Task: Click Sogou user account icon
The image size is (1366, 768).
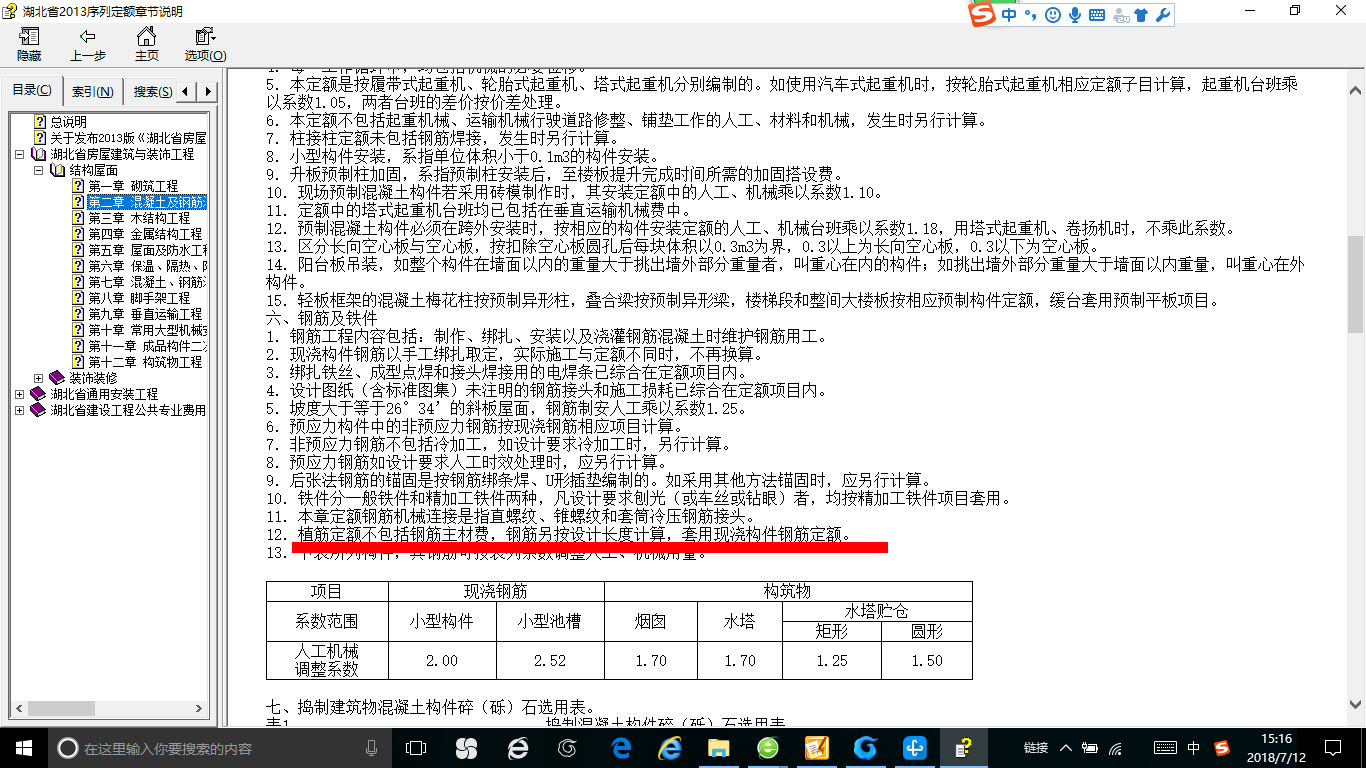Action: tap(1120, 15)
